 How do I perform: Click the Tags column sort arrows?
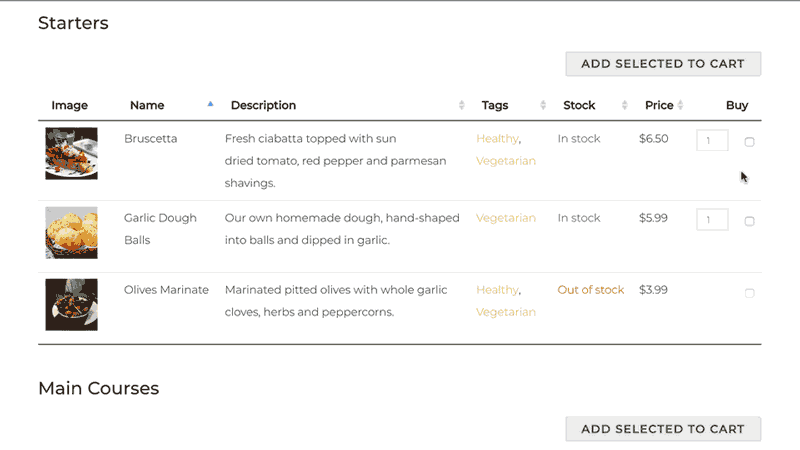543,105
